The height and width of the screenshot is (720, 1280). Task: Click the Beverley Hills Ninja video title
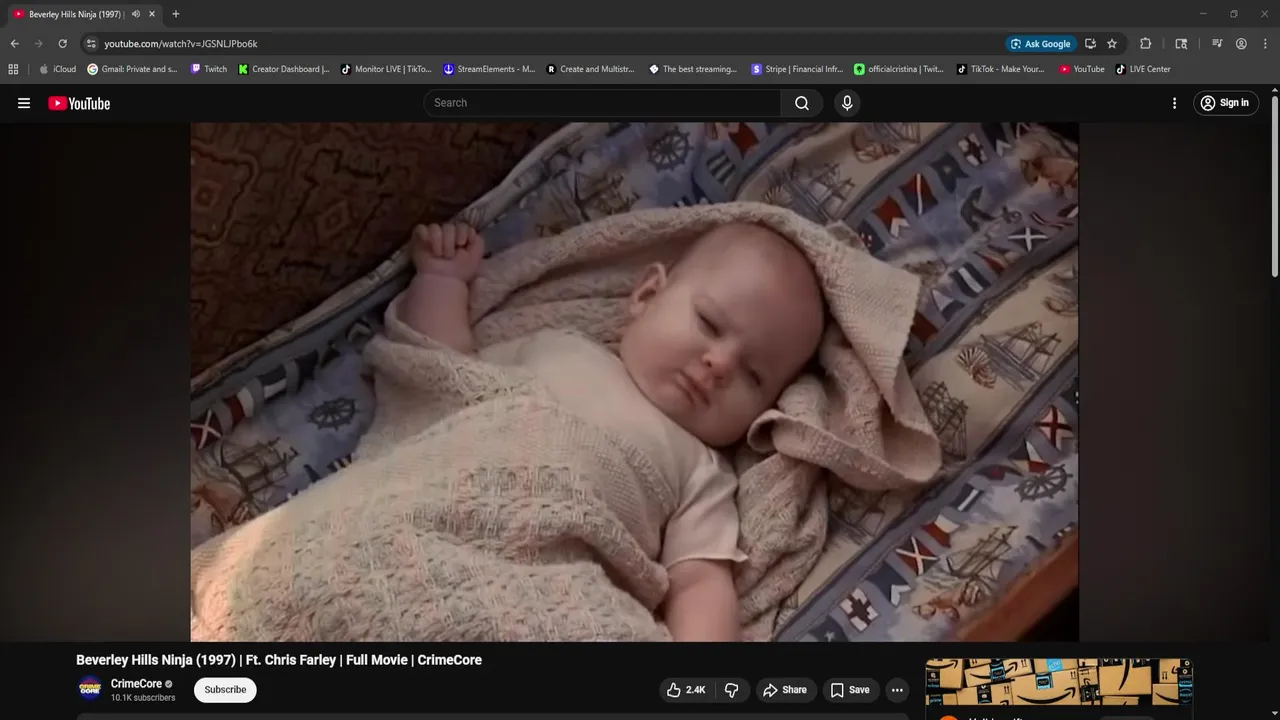click(279, 660)
